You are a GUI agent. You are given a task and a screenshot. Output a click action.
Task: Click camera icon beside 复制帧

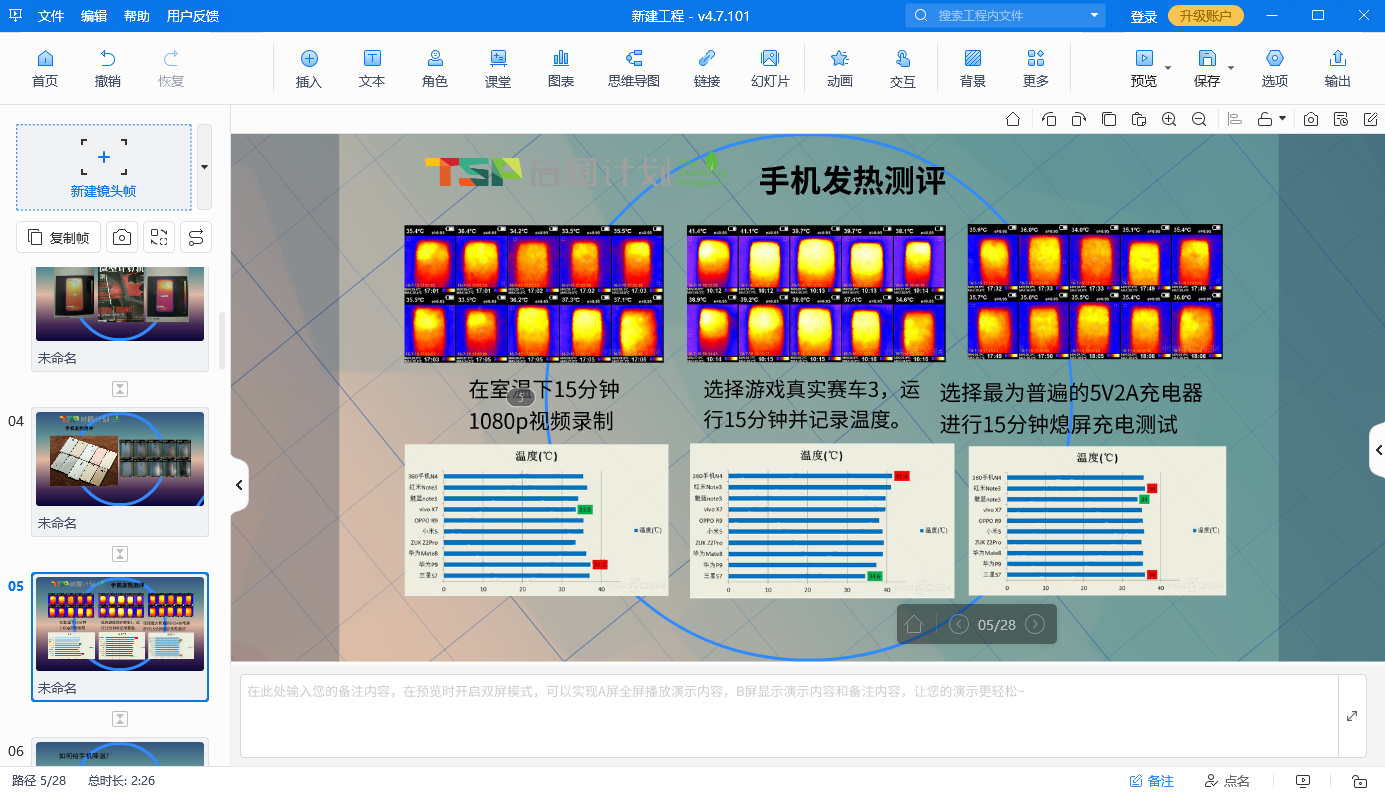coord(121,237)
